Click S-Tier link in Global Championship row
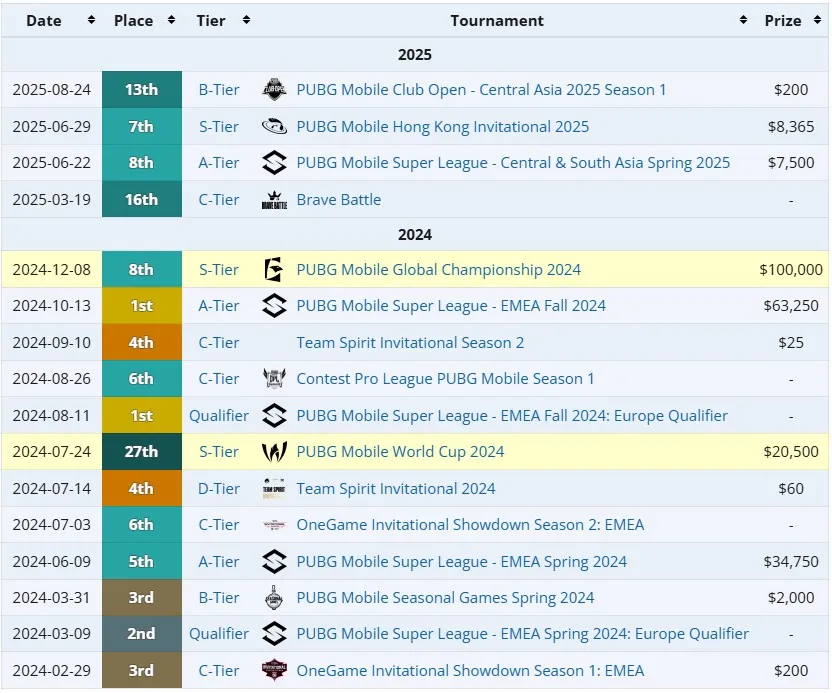The height and width of the screenshot is (693, 832). [219, 270]
